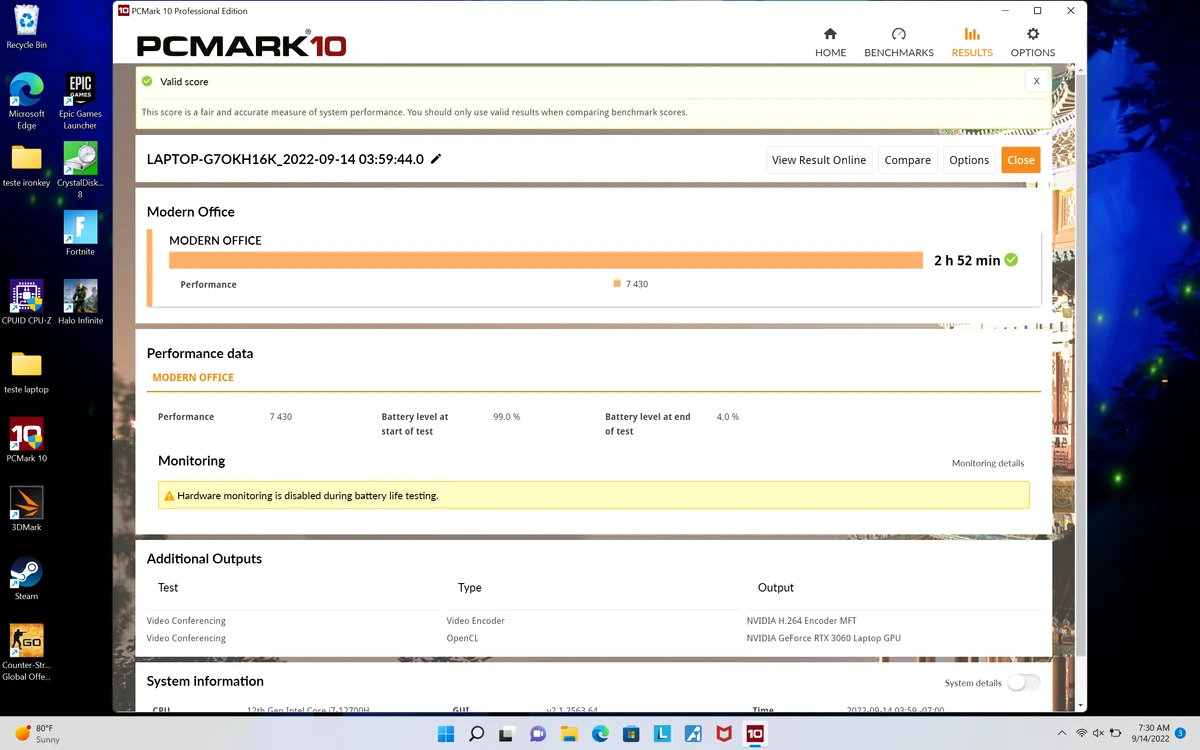Open Steam desktop shortcut
Image resolution: width=1200 pixels, height=750 pixels.
(27, 578)
